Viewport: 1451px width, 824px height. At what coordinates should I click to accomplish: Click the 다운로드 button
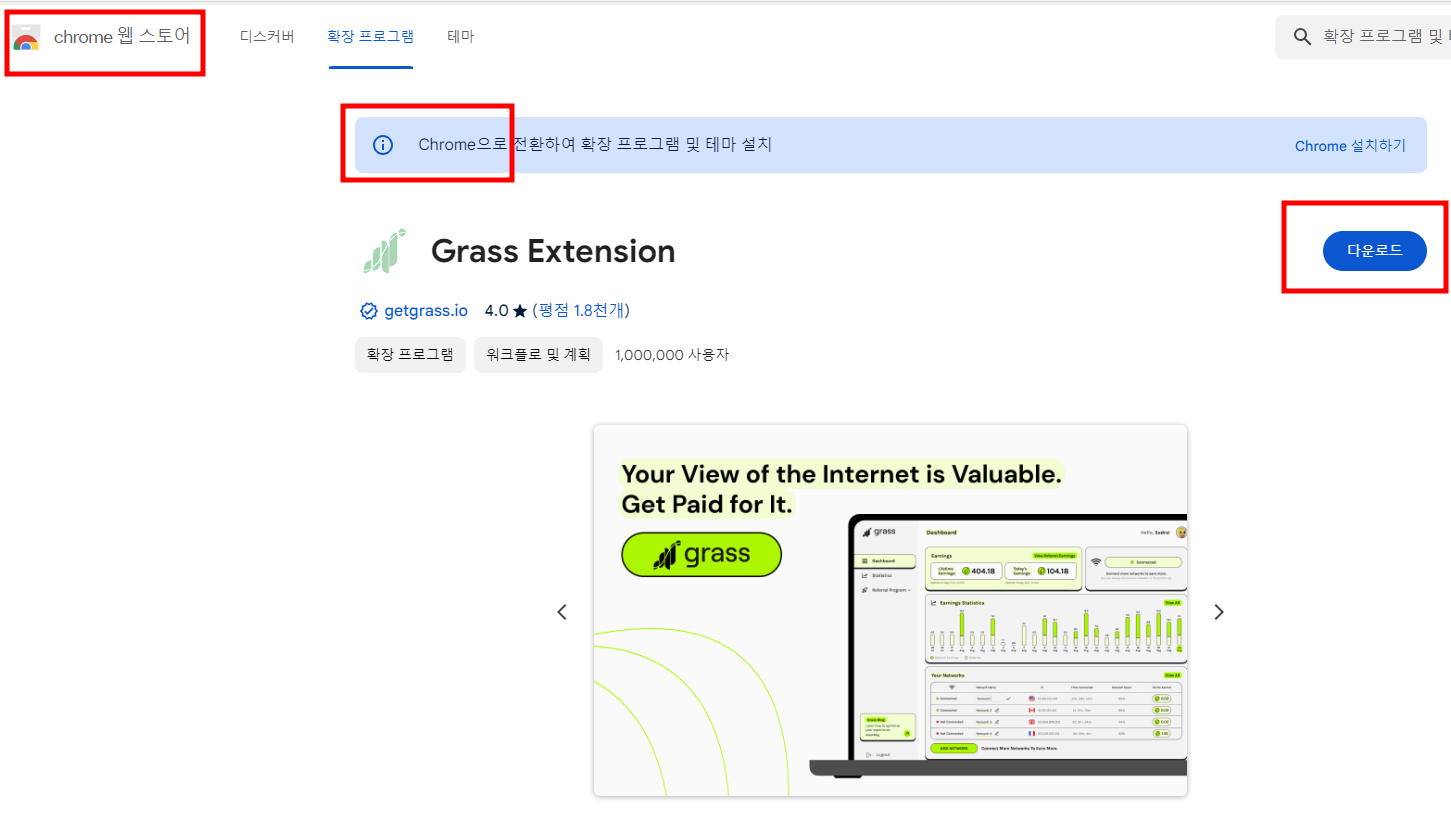click(x=1375, y=251)
